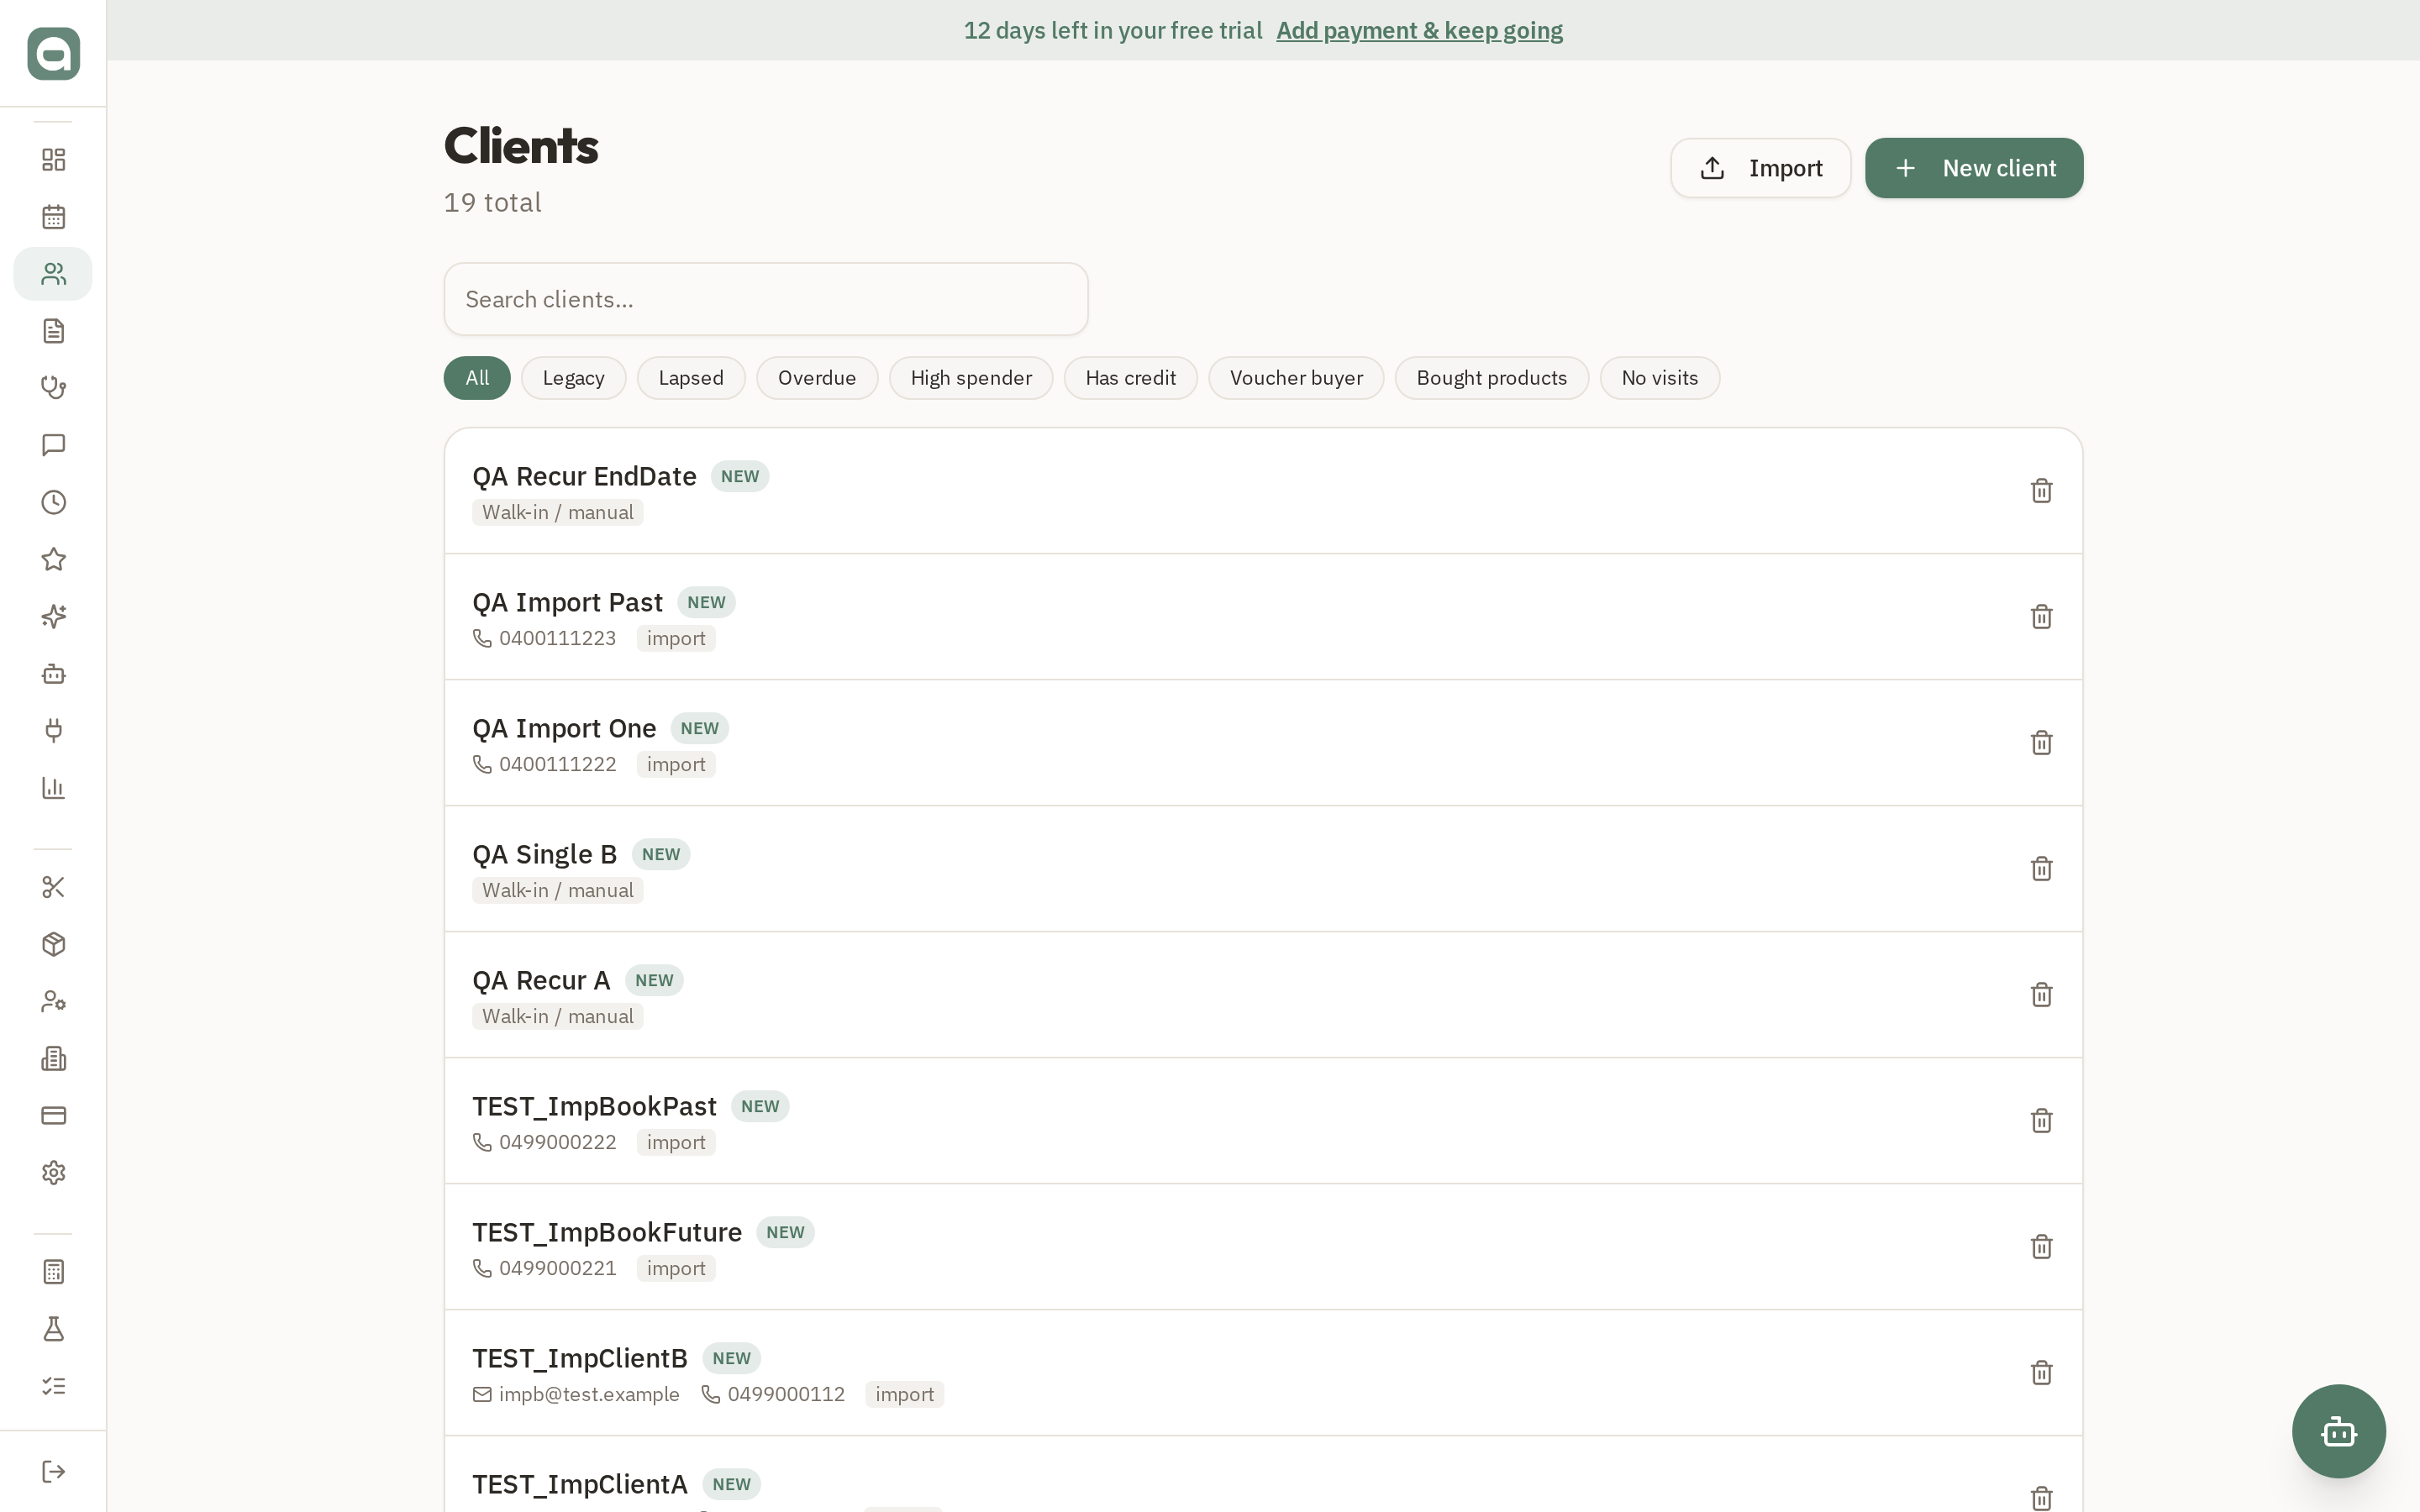Click the app logo at top left
The image size is (2420, 1512).
[53, 53]
